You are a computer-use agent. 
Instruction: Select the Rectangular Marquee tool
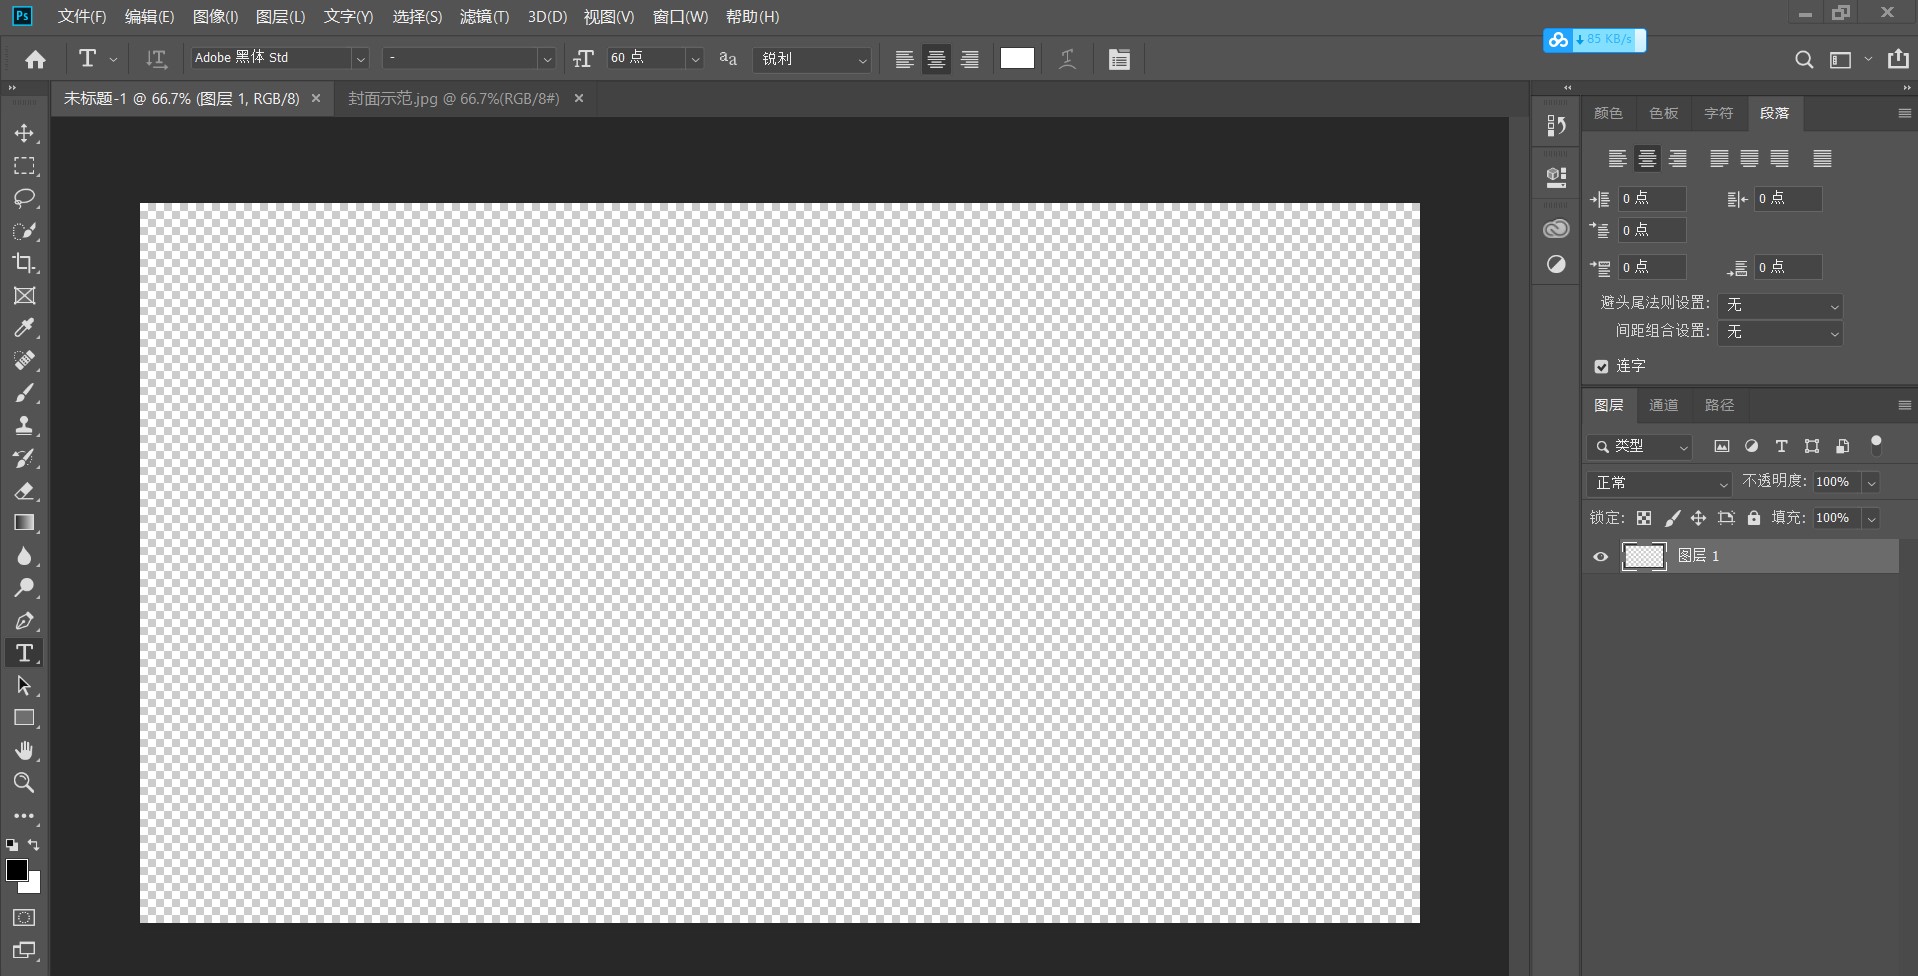point(24,166)
